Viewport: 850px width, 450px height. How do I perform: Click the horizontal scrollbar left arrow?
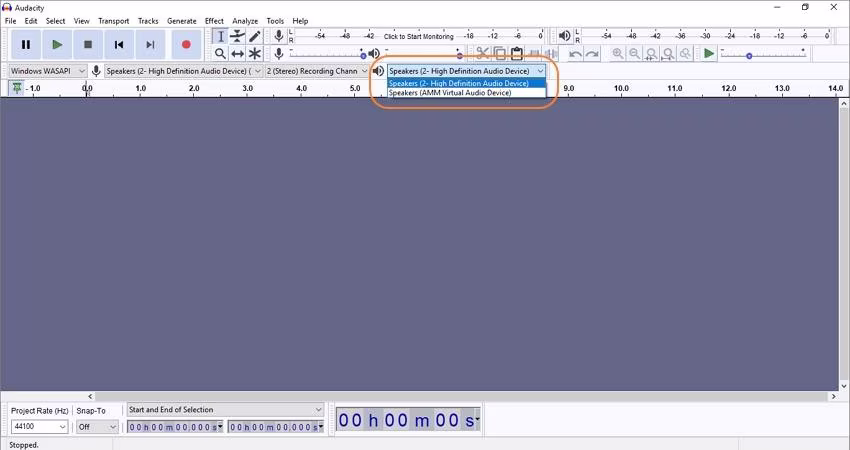[91, 397]
